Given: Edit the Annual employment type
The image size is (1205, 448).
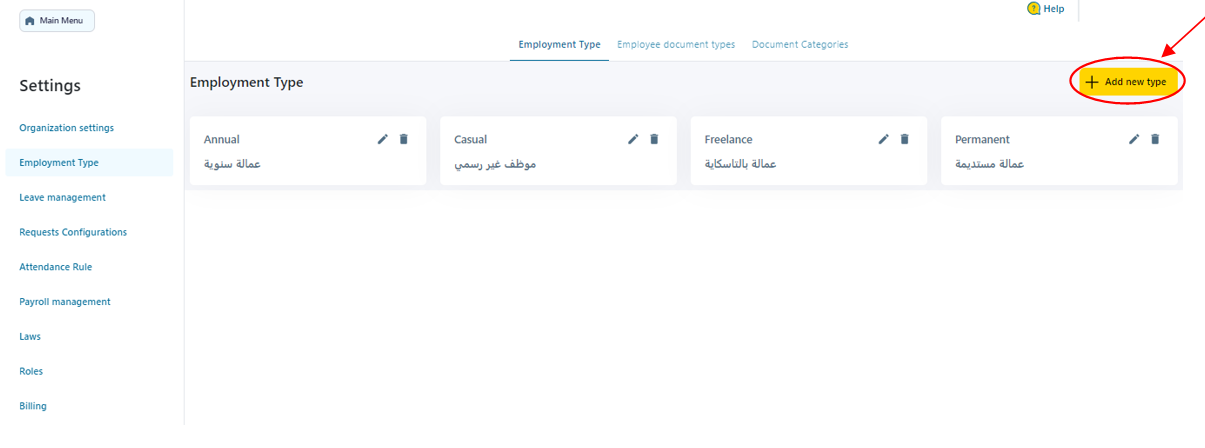Looking at the screenshot, I should click(382, 139).
